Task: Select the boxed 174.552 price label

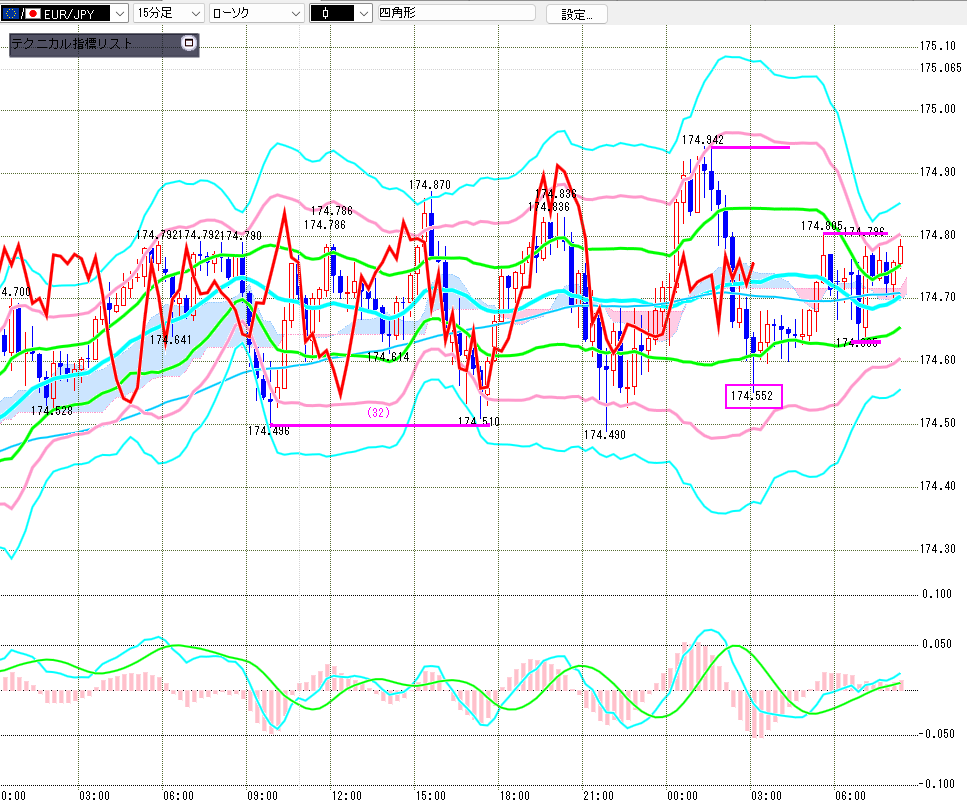Action: point(753,396)
